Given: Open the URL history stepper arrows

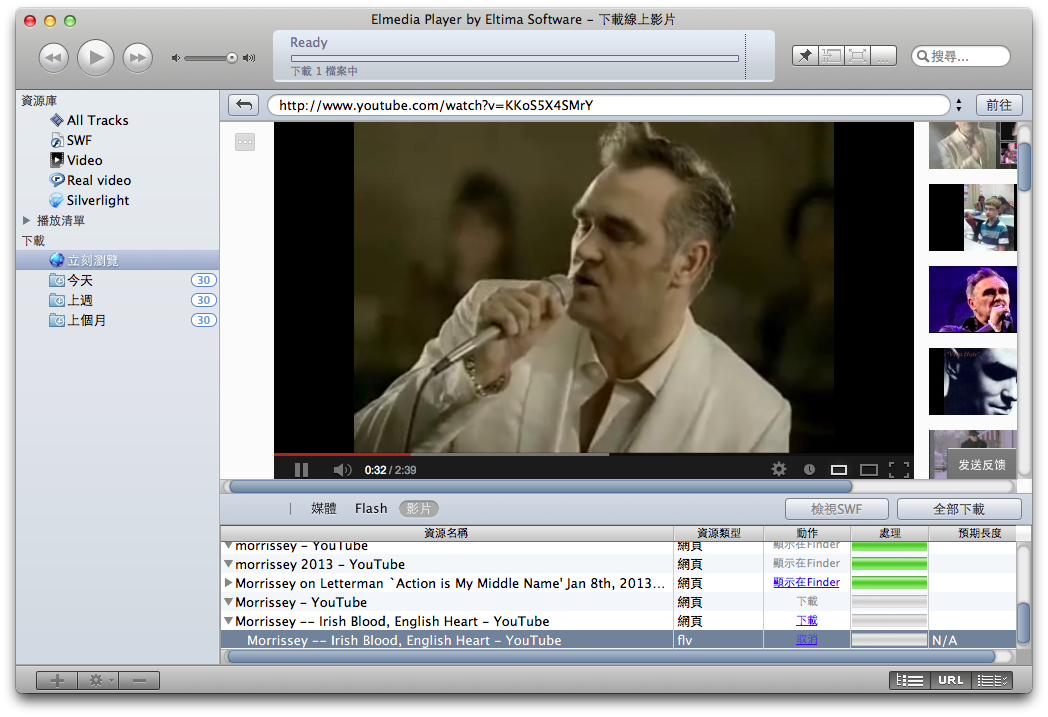Looking at the screenshot, I should tap(958, 105).
